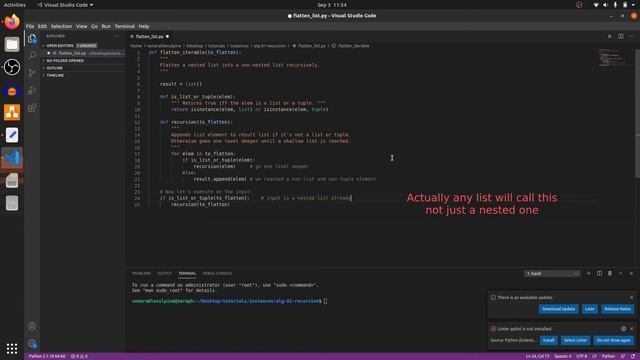Open the Search view in activity bar

(x=32, y=56)
